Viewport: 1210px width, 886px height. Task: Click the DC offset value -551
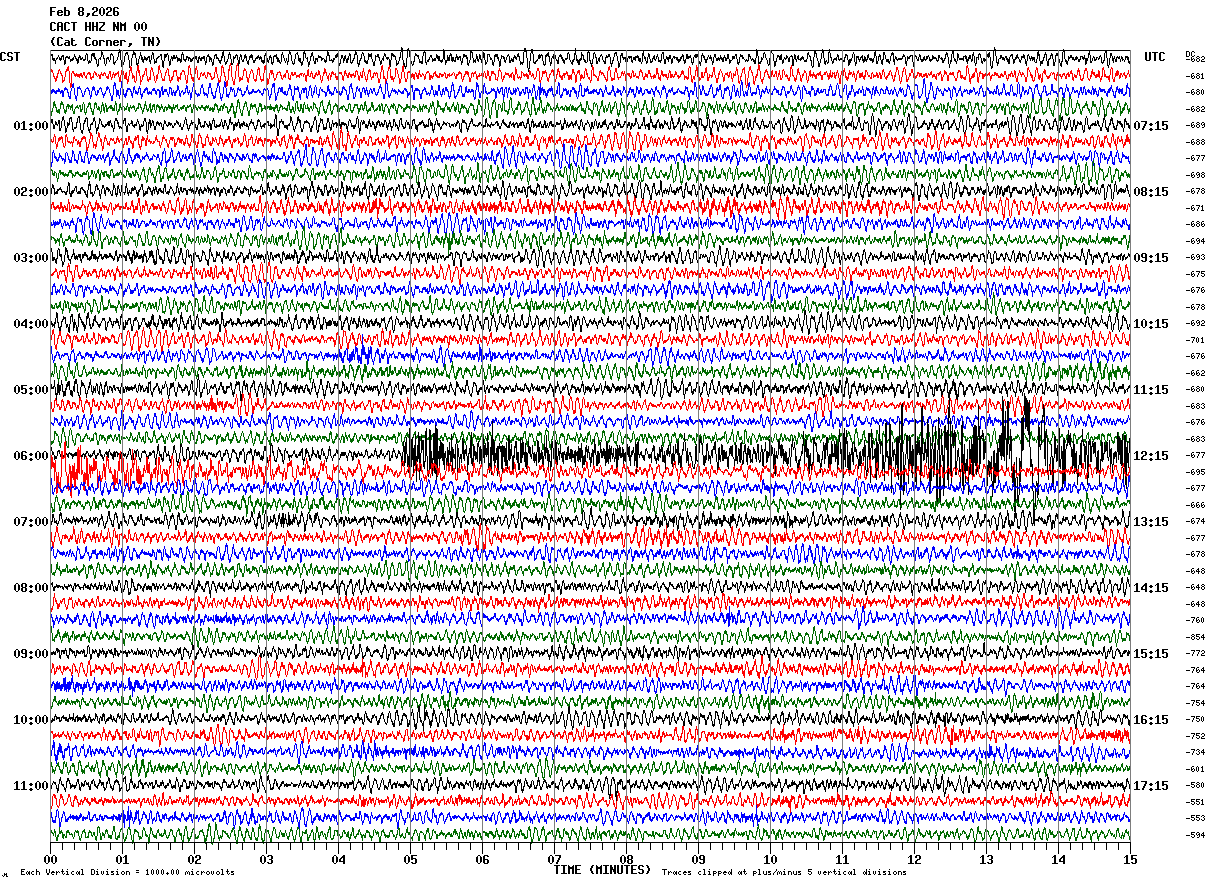[1195, 802]
